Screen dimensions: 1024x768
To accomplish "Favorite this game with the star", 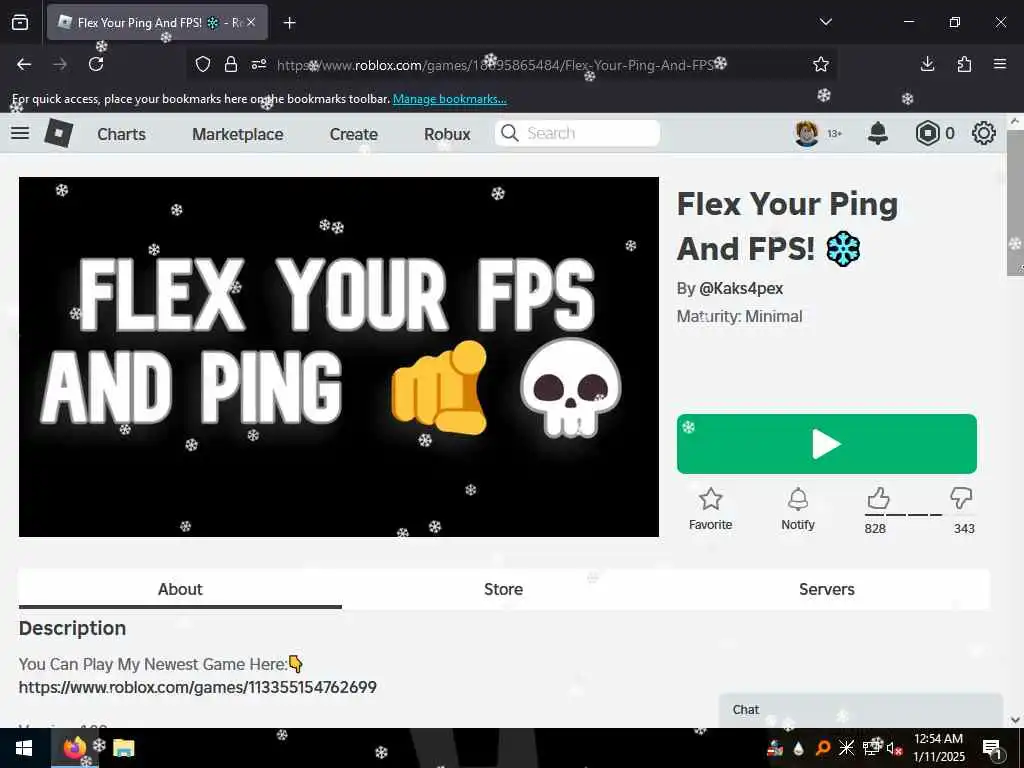I will 711,509.
